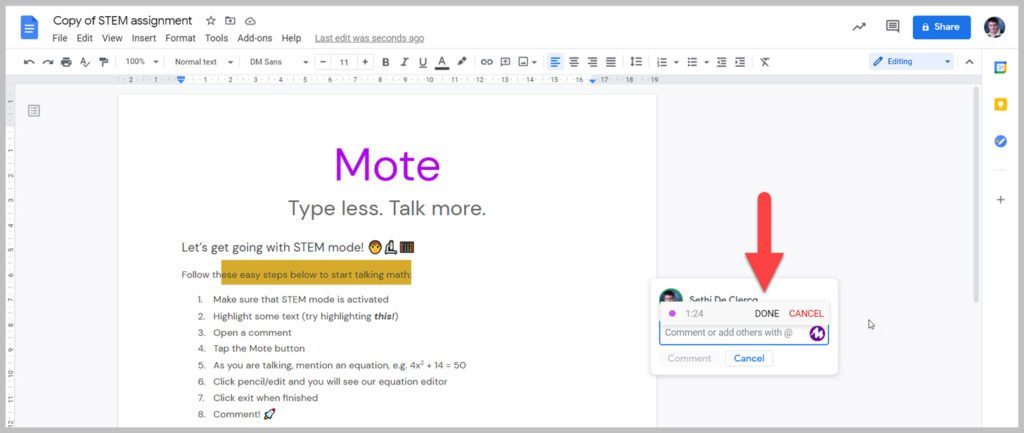Image resolution: width=1024 pixels, height=433 pixels.
Task: Toggle bold formatting
Action: pyautogui.click(x=385, y=62)
